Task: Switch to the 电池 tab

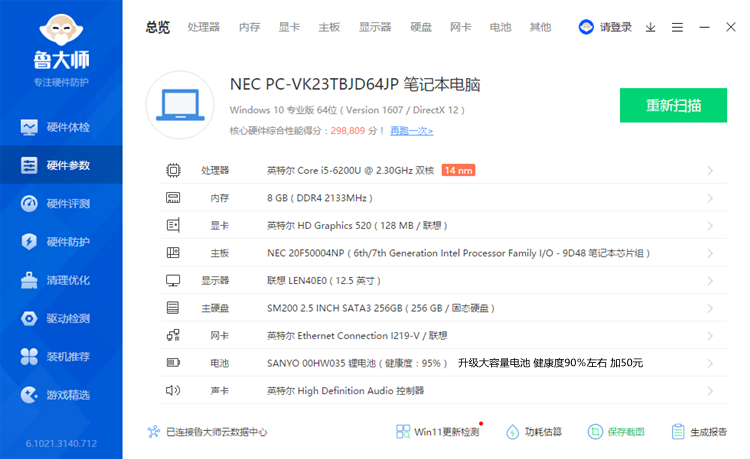Action: pyautogui.click(x=500, y=27)
